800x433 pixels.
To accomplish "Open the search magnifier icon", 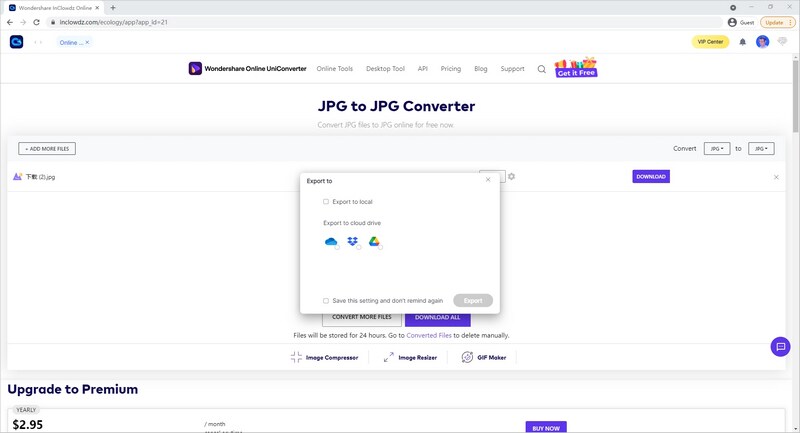I will click(x=541, y=69).
